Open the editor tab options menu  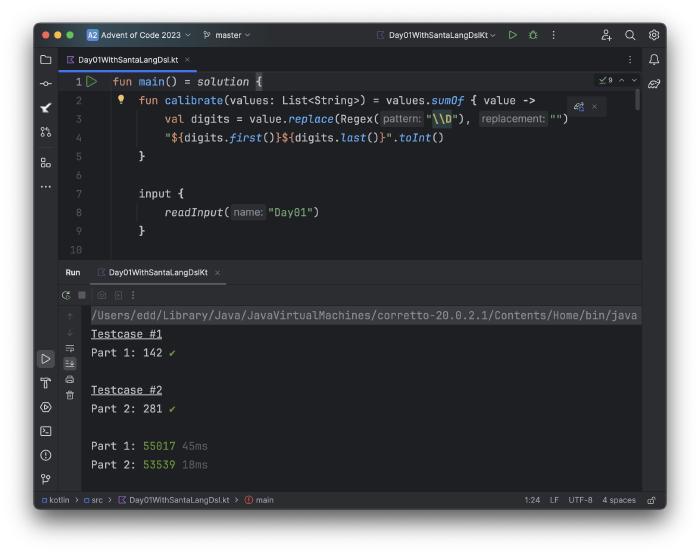pyautogui.click(x=630, y=60)
